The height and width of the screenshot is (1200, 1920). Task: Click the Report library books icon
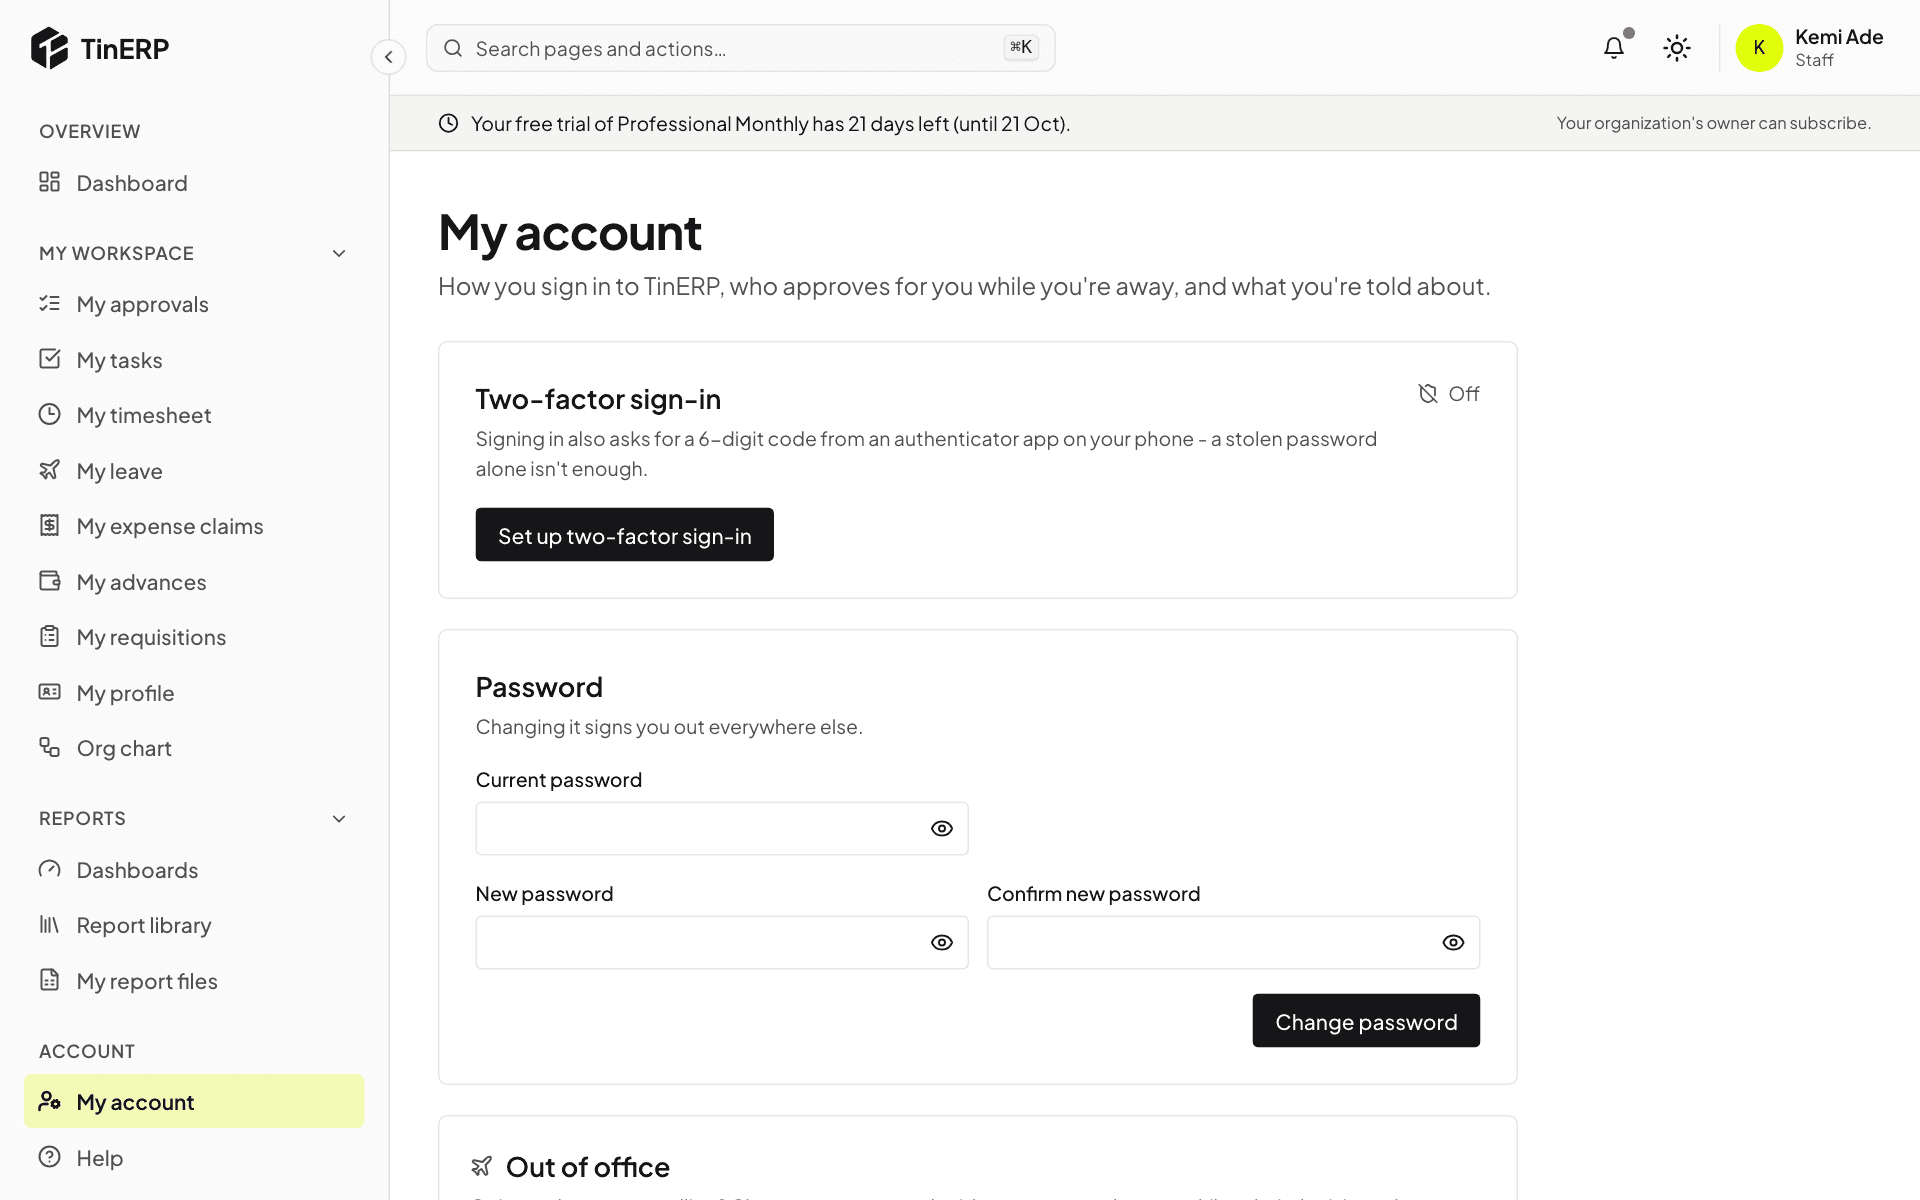(49, 924)
